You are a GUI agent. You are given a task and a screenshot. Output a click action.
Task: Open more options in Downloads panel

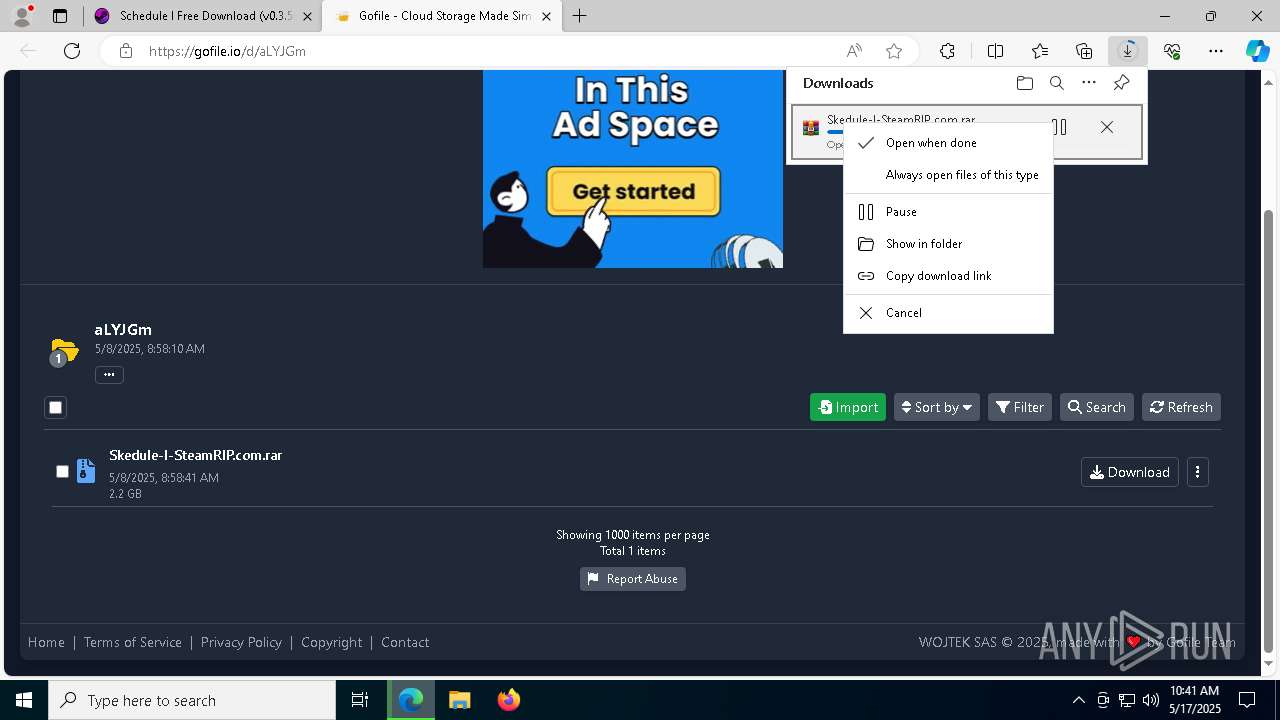click(1089, 83)
